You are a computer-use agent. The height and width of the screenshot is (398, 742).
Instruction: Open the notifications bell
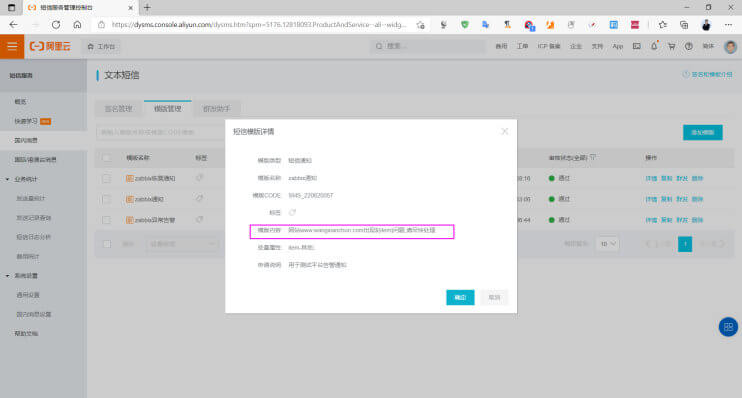point(654,46)
